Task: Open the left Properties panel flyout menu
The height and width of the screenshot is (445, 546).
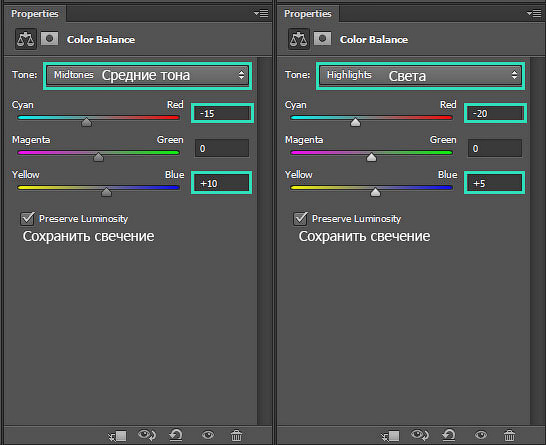Action: [261, 14]
